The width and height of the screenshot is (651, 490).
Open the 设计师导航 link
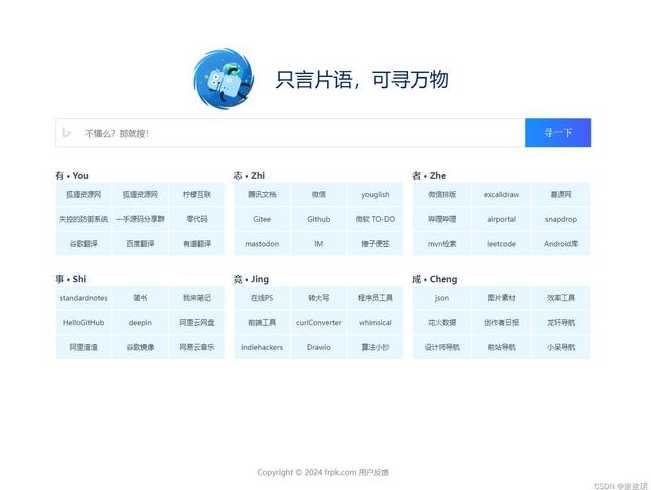(x=442, y=347)
